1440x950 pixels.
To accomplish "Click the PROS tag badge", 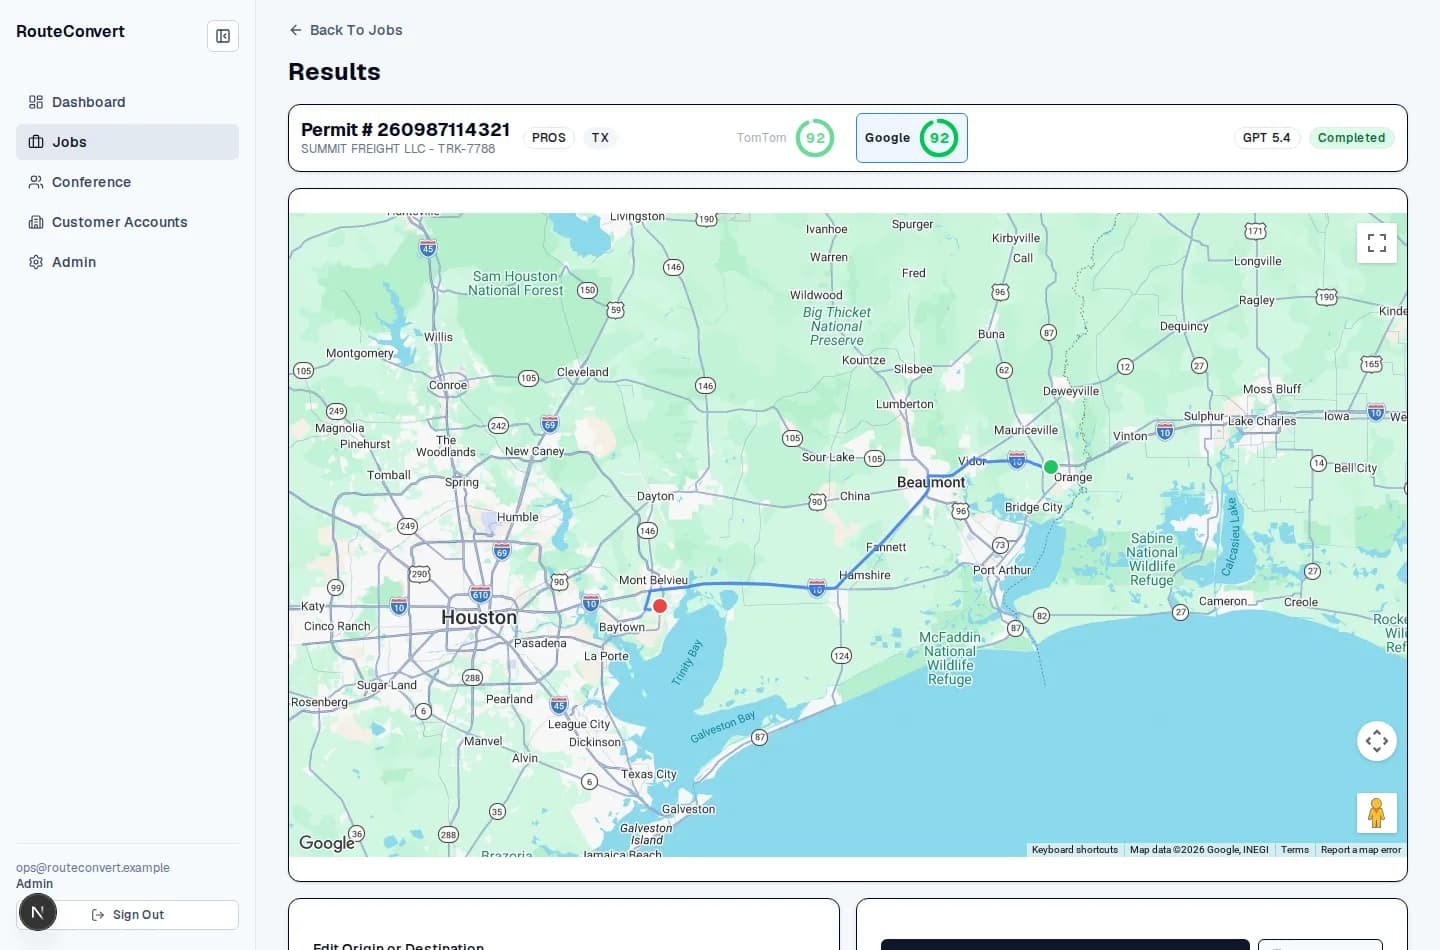I will coord(549,138).
